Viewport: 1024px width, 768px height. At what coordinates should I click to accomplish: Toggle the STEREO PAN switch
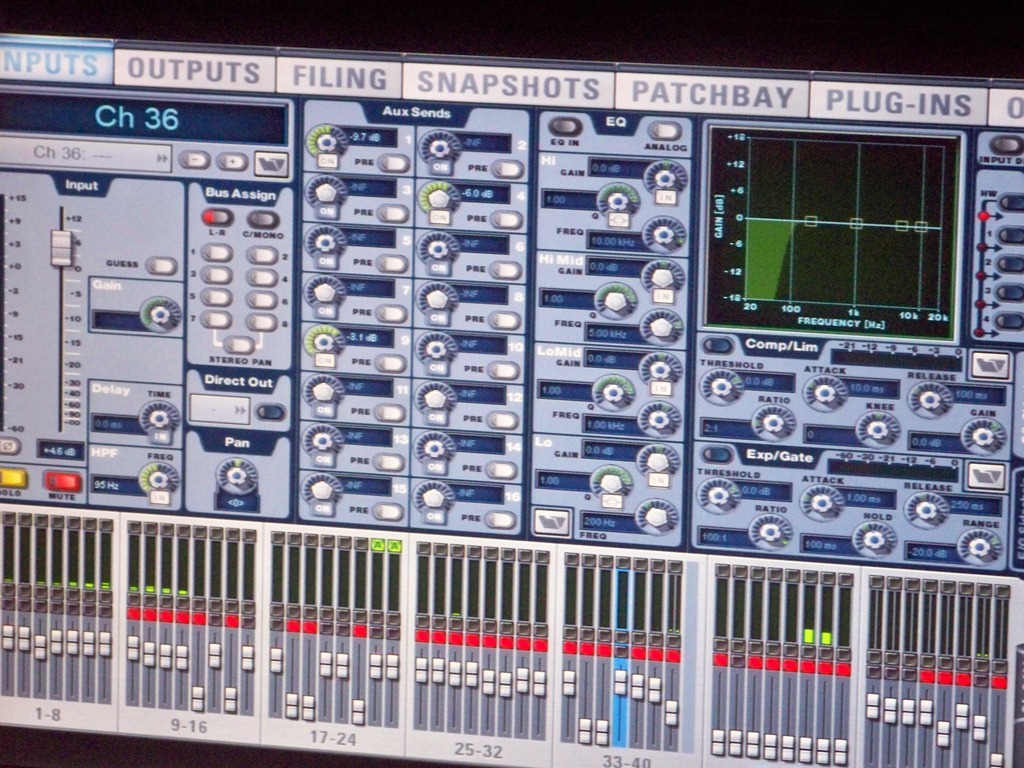(239, 344)
